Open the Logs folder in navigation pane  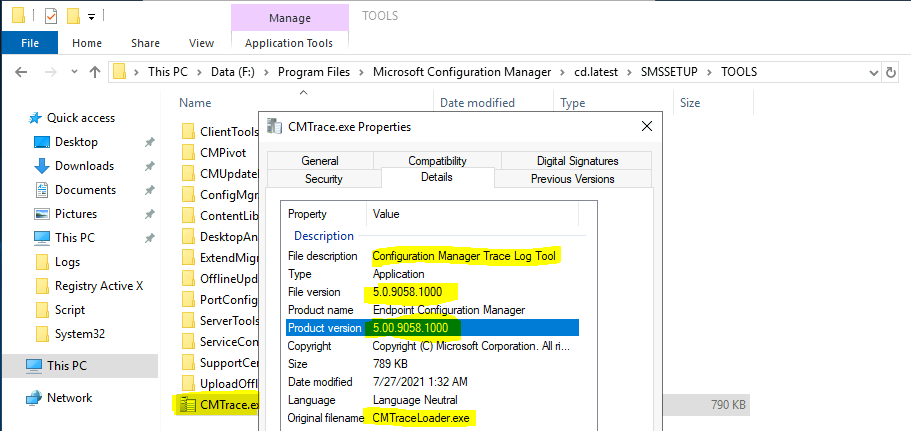pyautogui.click(x=67, y=262)
